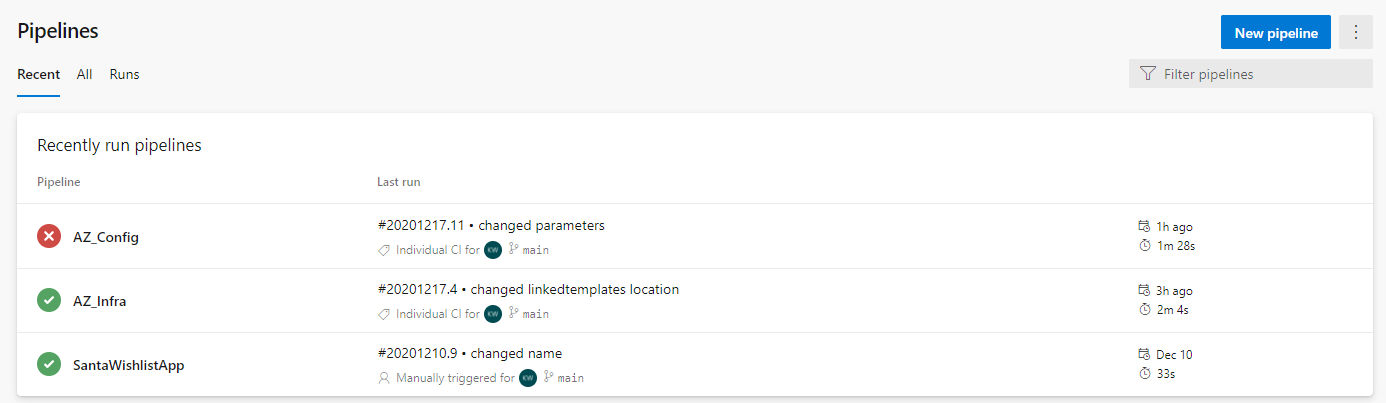1386x403 pixels.
Task: Click the person icon beside Manually triggered
Action: [384, 378]
